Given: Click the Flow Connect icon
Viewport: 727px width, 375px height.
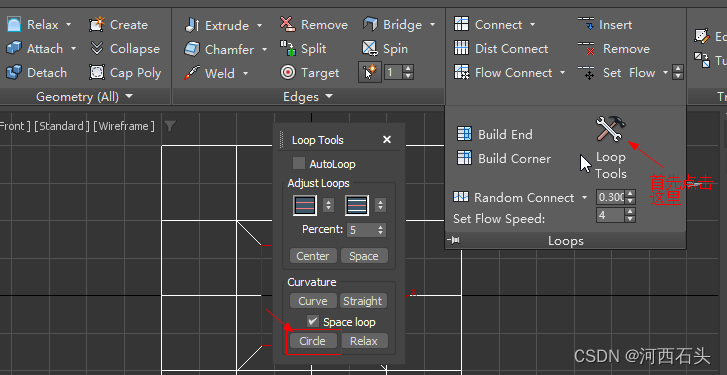Looking at the screenshot, I should click(x=461, y=72).
